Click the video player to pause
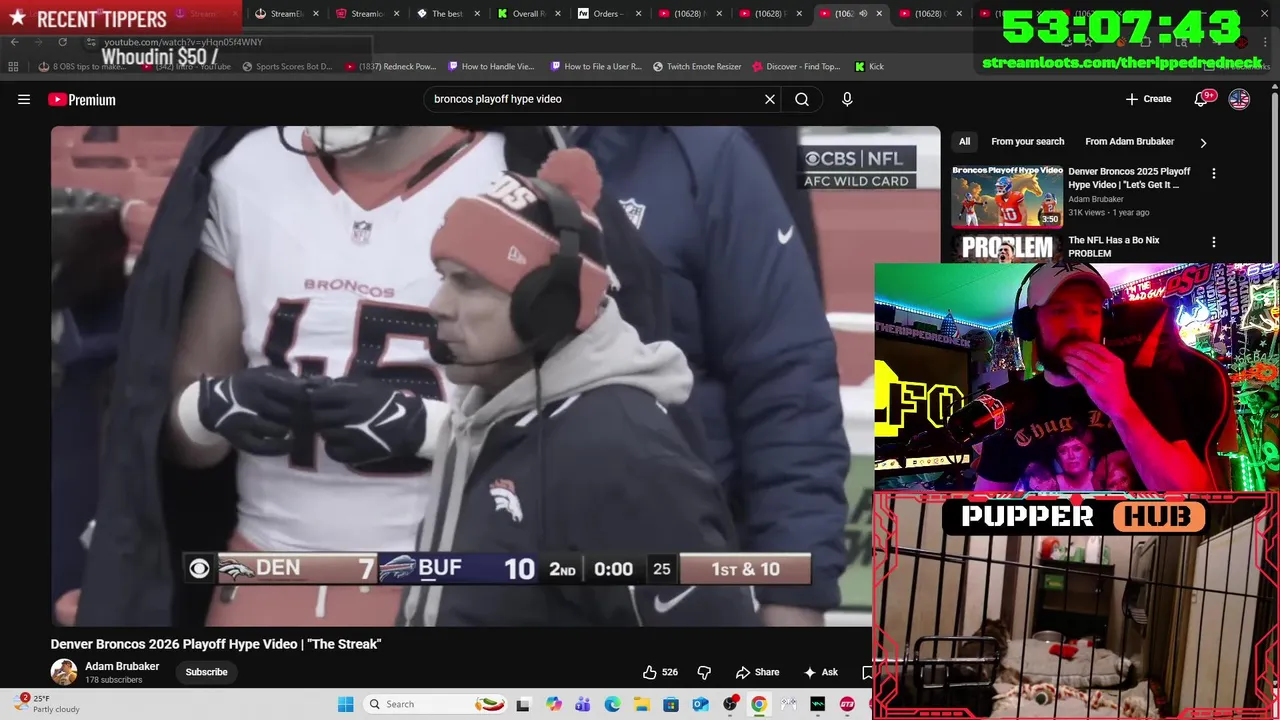This screenshot has height=720, width=1280. coord(495,375)
